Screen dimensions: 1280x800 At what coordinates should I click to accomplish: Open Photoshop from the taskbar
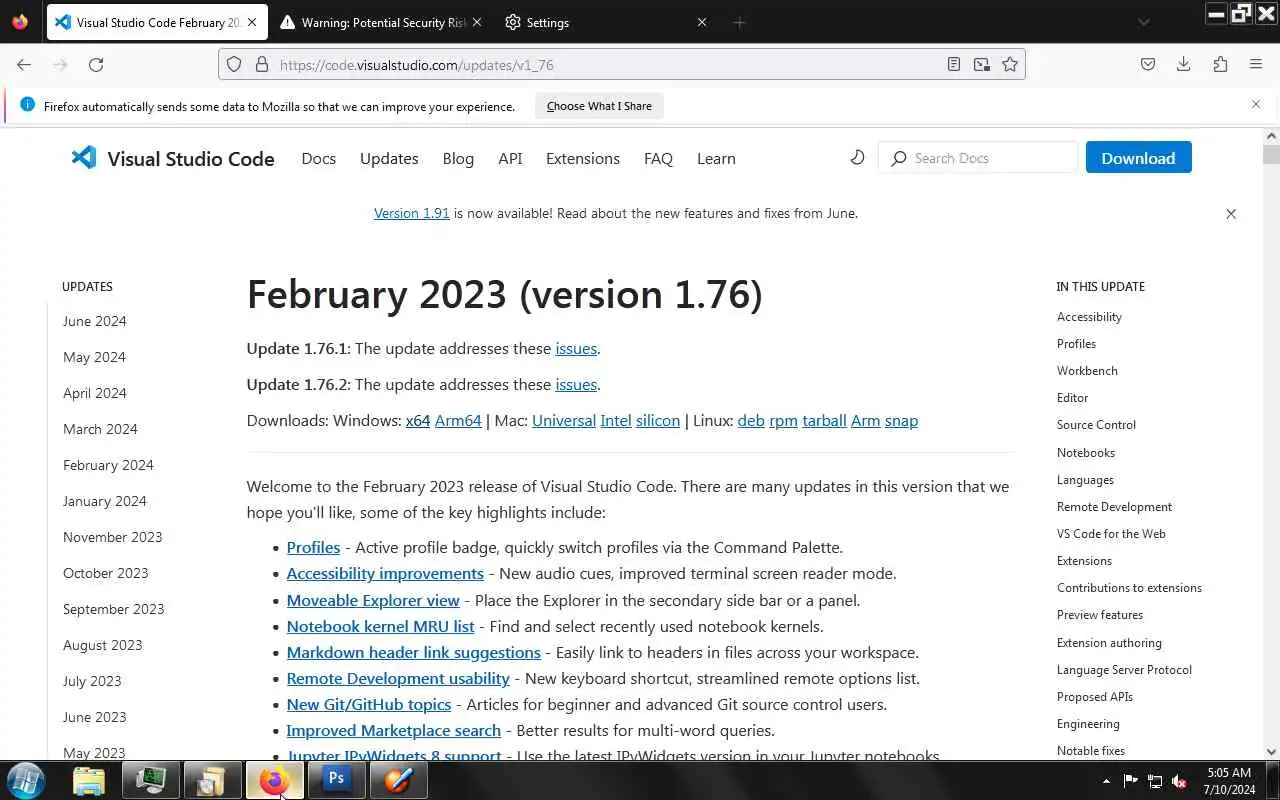click(336, 780)
